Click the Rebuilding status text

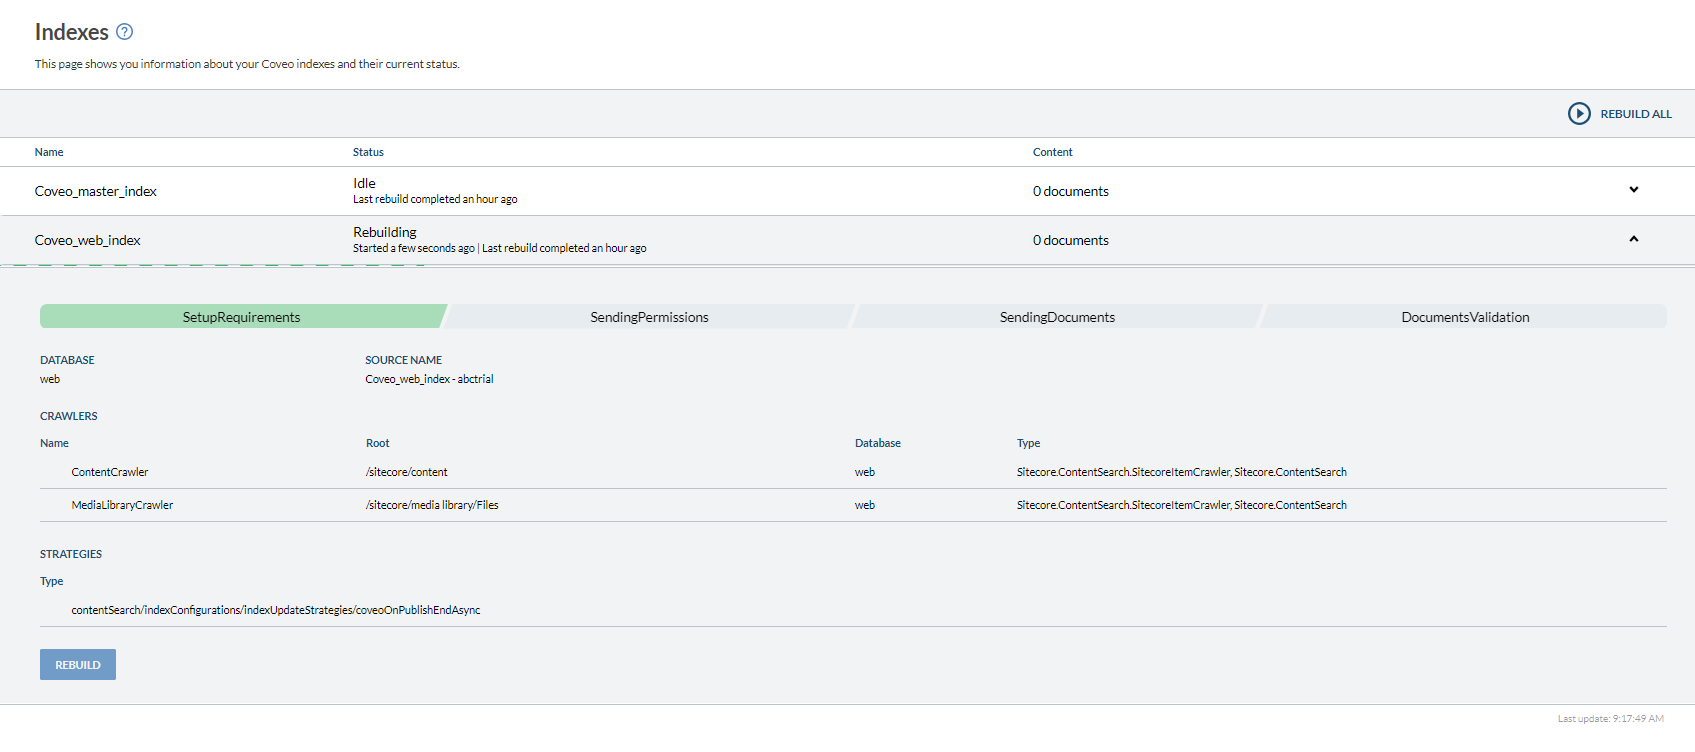(385, 232)
